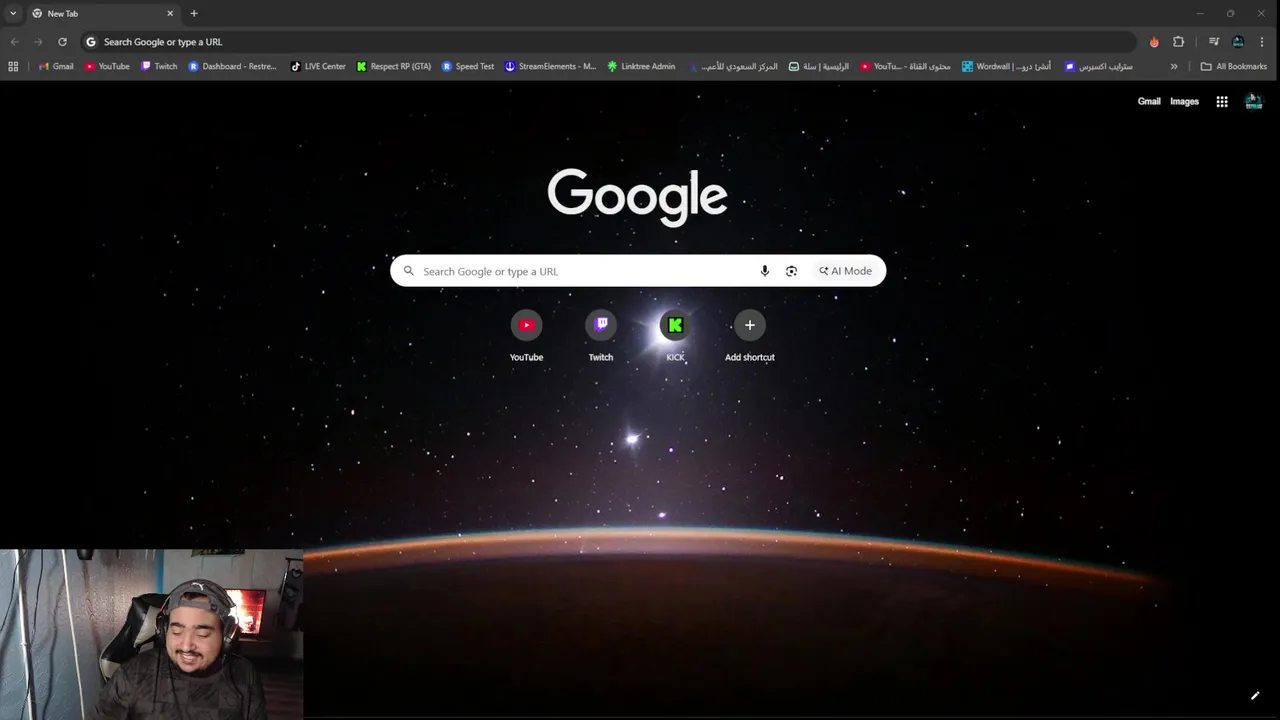Click the Google logo
This screenshot has width=1280, height=720.
pos(637,197)
